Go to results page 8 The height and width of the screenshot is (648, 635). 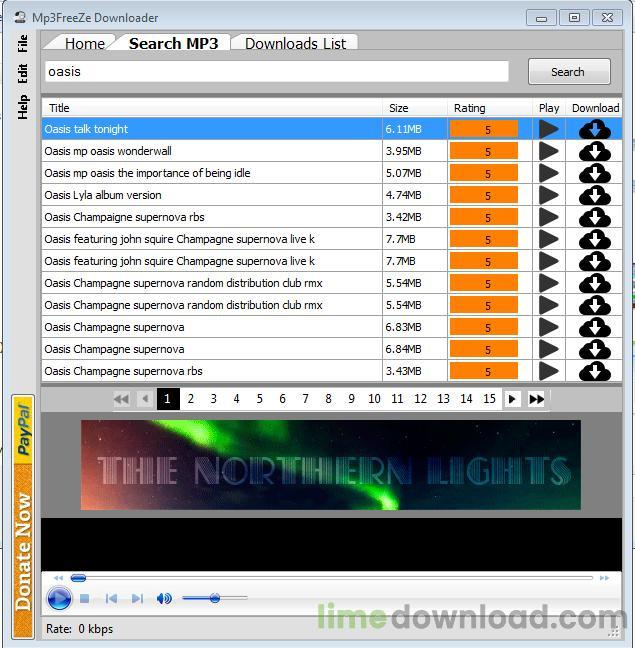pos(328,399)
